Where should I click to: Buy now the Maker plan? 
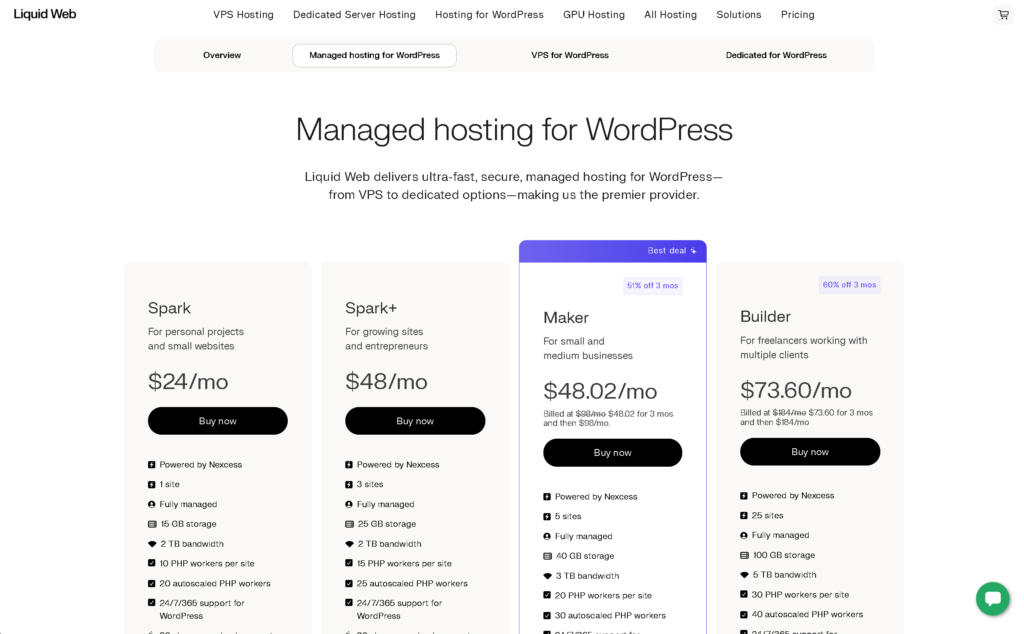(613, 452)
